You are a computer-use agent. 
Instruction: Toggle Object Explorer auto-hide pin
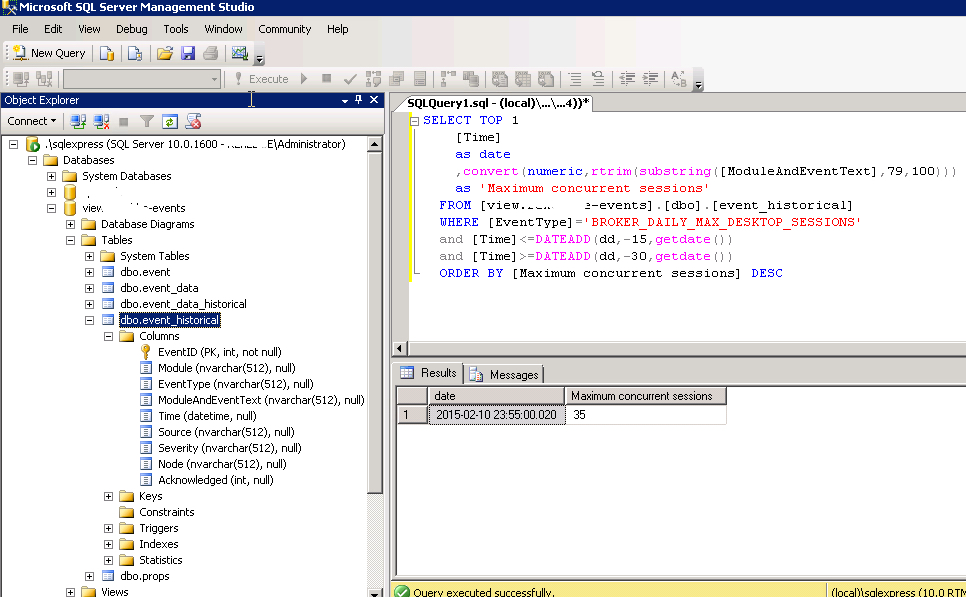coord(359,99)
